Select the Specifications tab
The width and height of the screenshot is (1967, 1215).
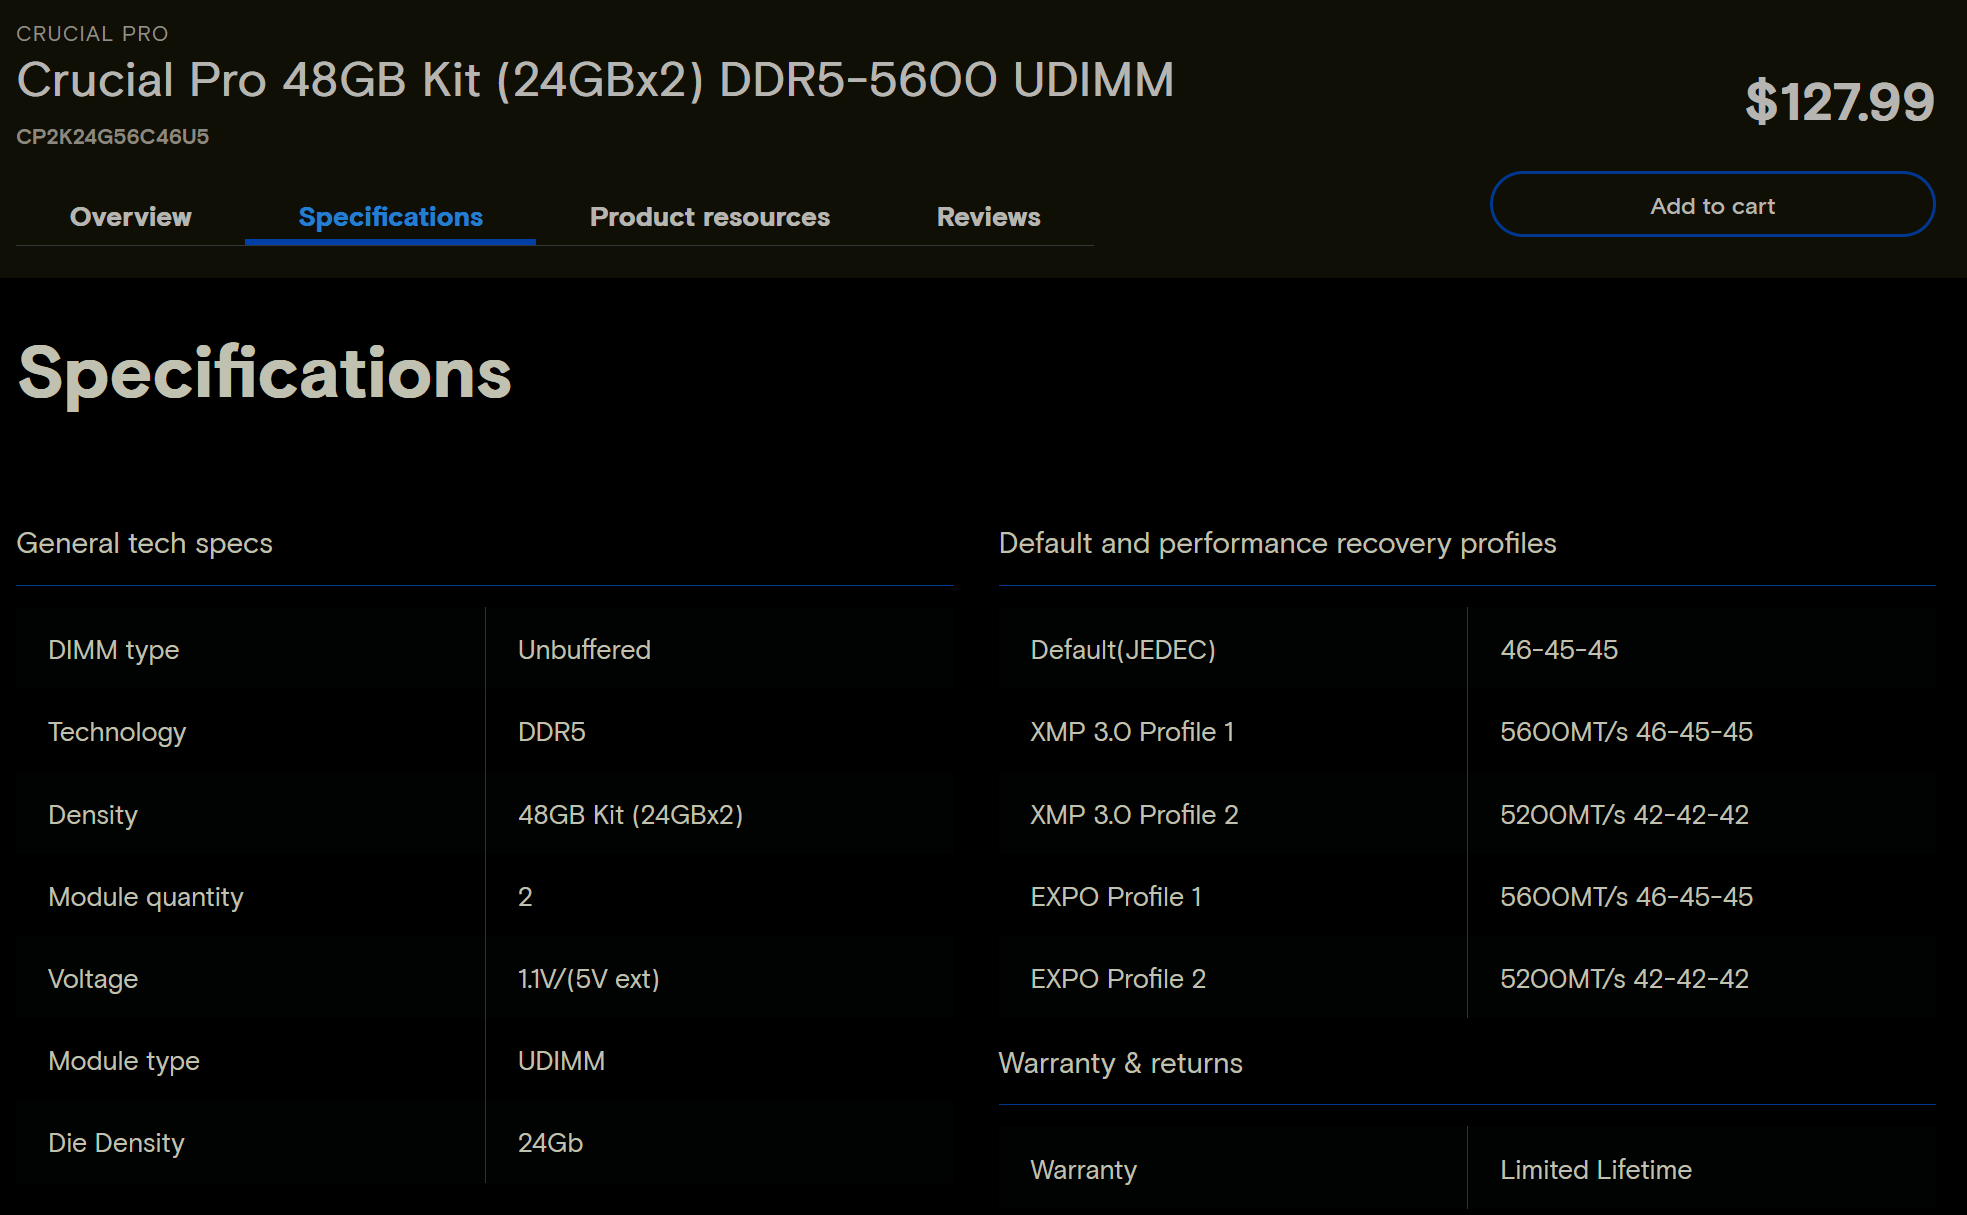390,217
